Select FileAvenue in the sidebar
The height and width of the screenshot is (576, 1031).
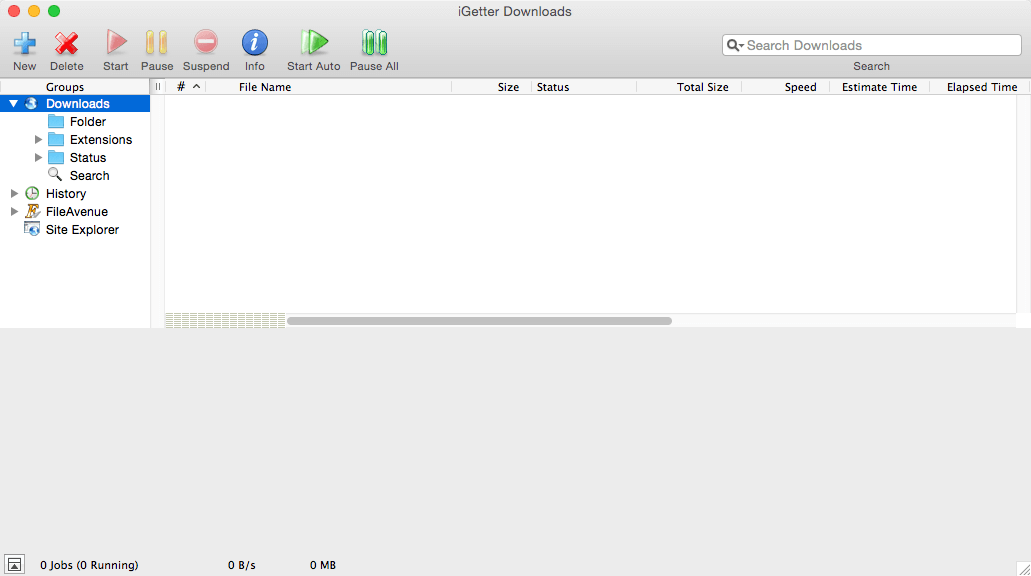click(75, 212)
